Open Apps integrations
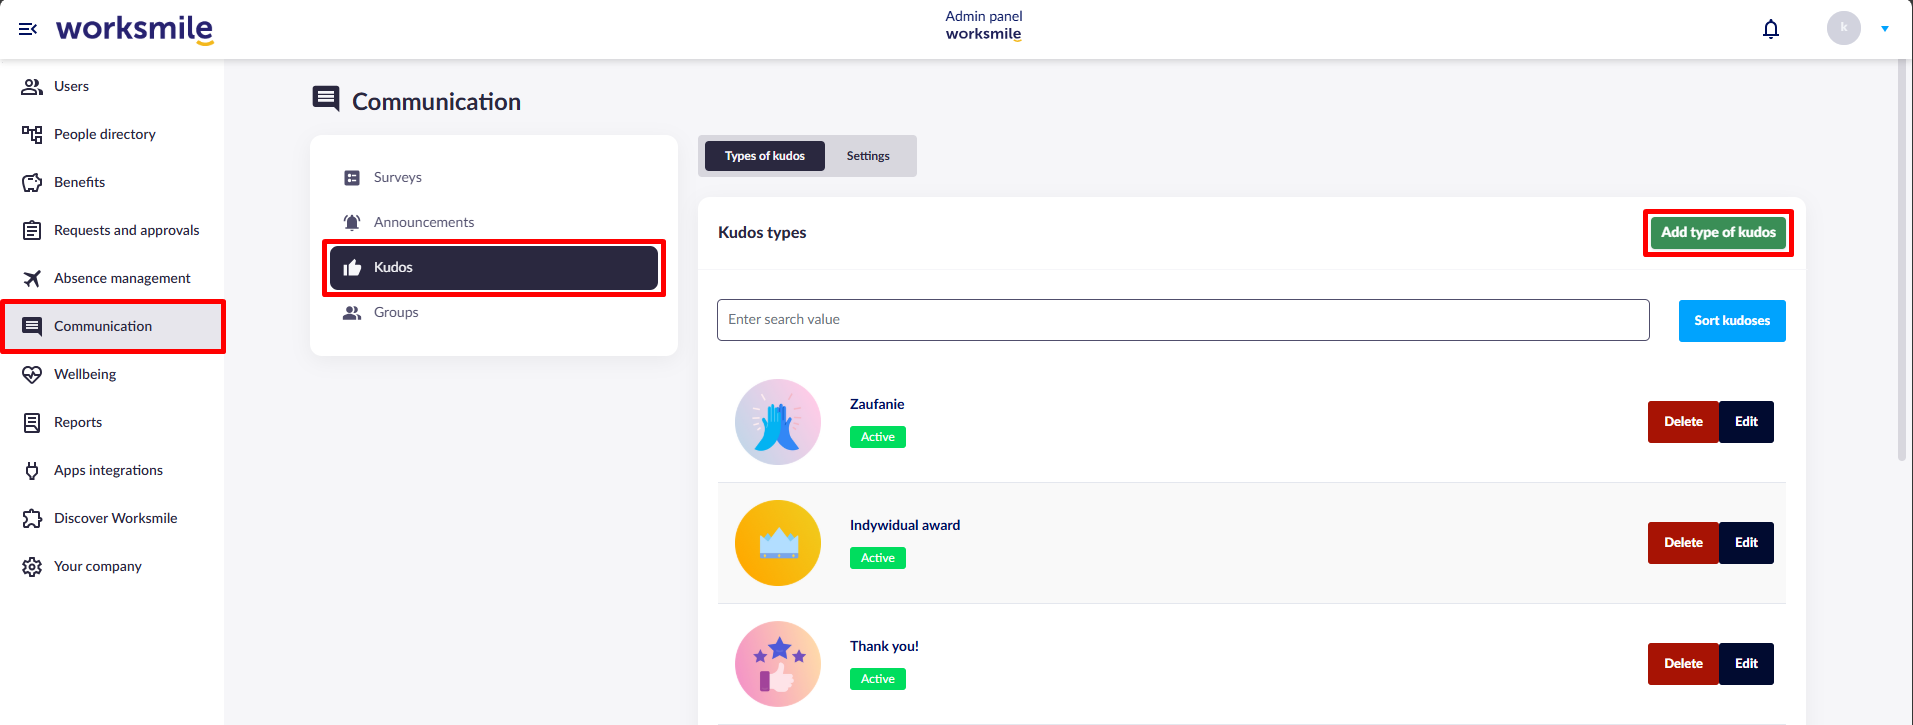The image size is (1913, 725). click(x=108, y=470)
